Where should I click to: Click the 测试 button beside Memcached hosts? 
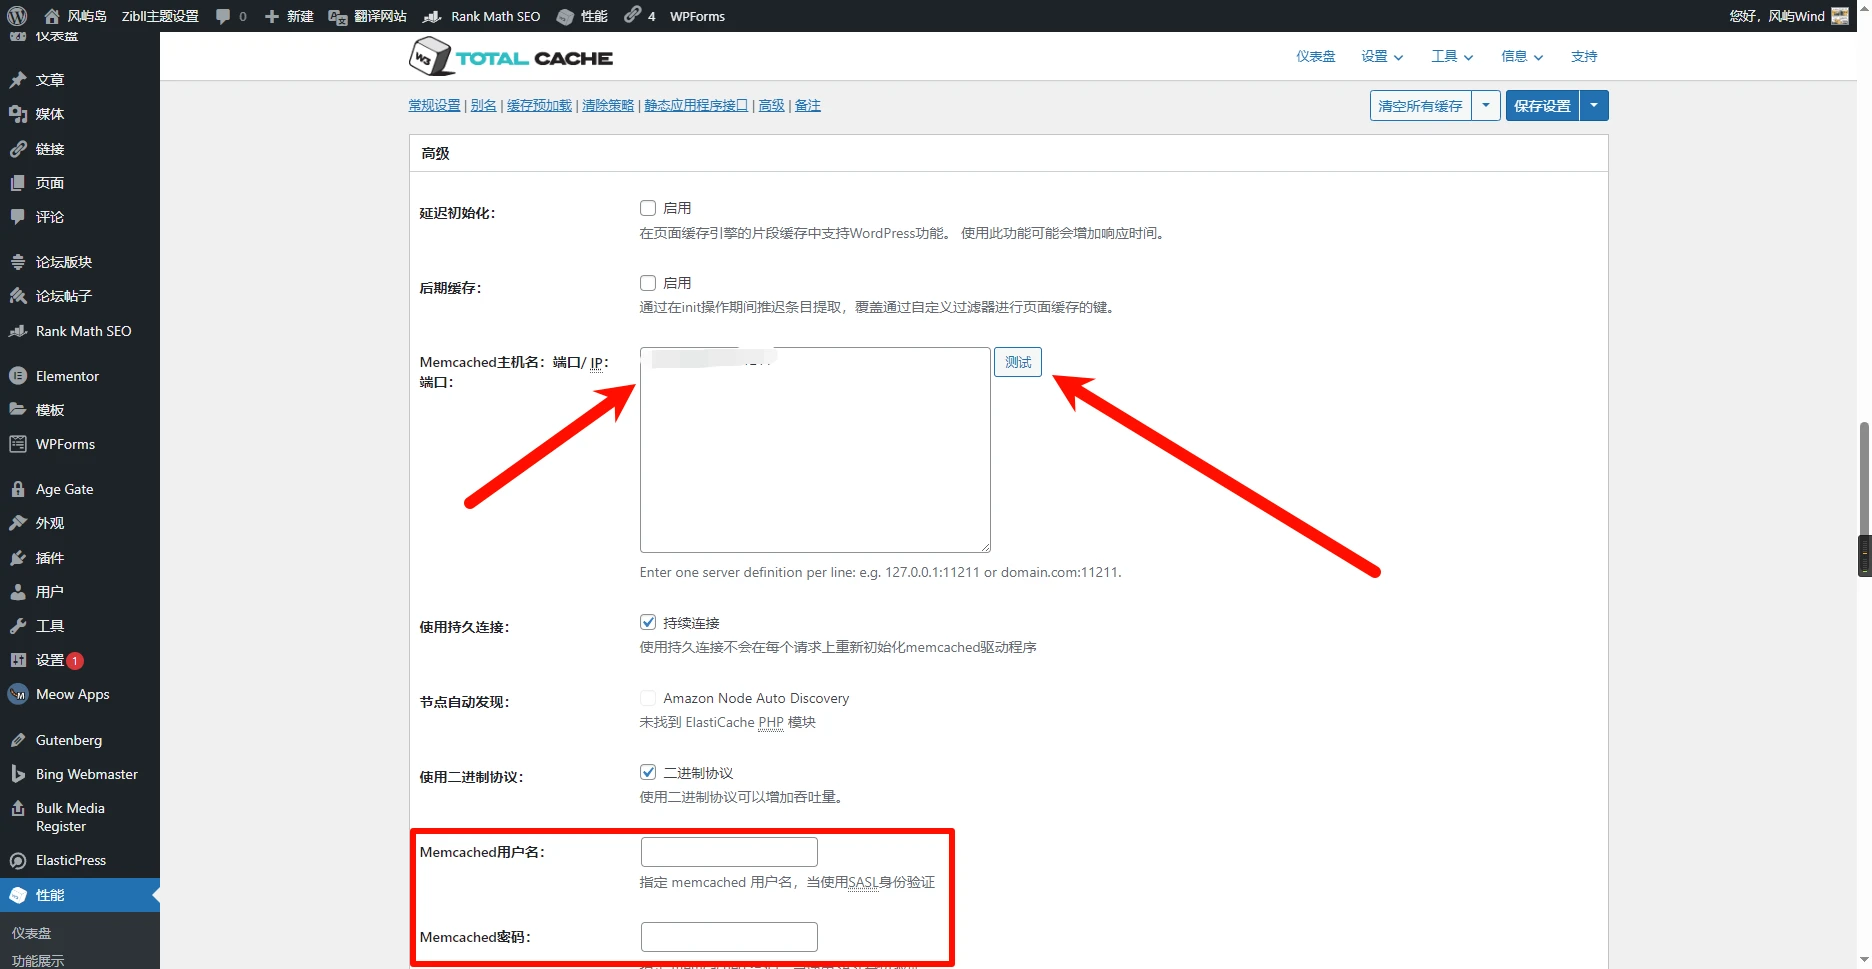(1018, 362)
